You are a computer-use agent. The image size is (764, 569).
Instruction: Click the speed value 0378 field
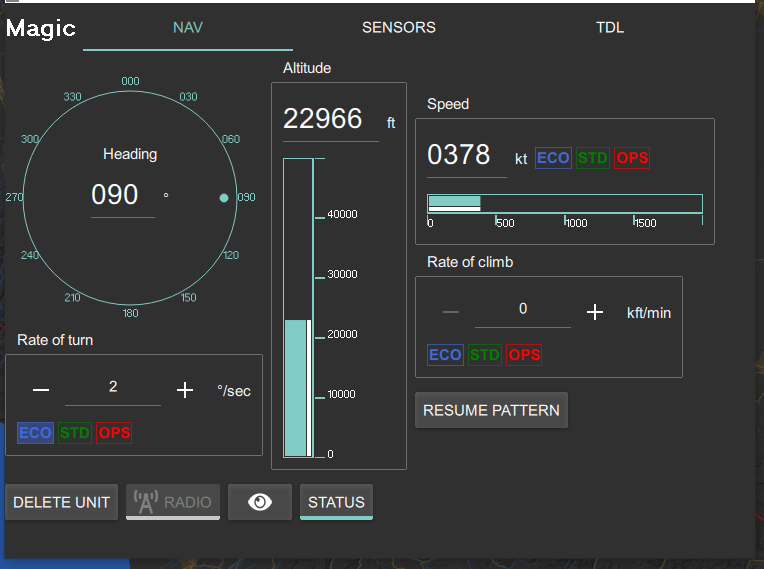tap(467, 156)
